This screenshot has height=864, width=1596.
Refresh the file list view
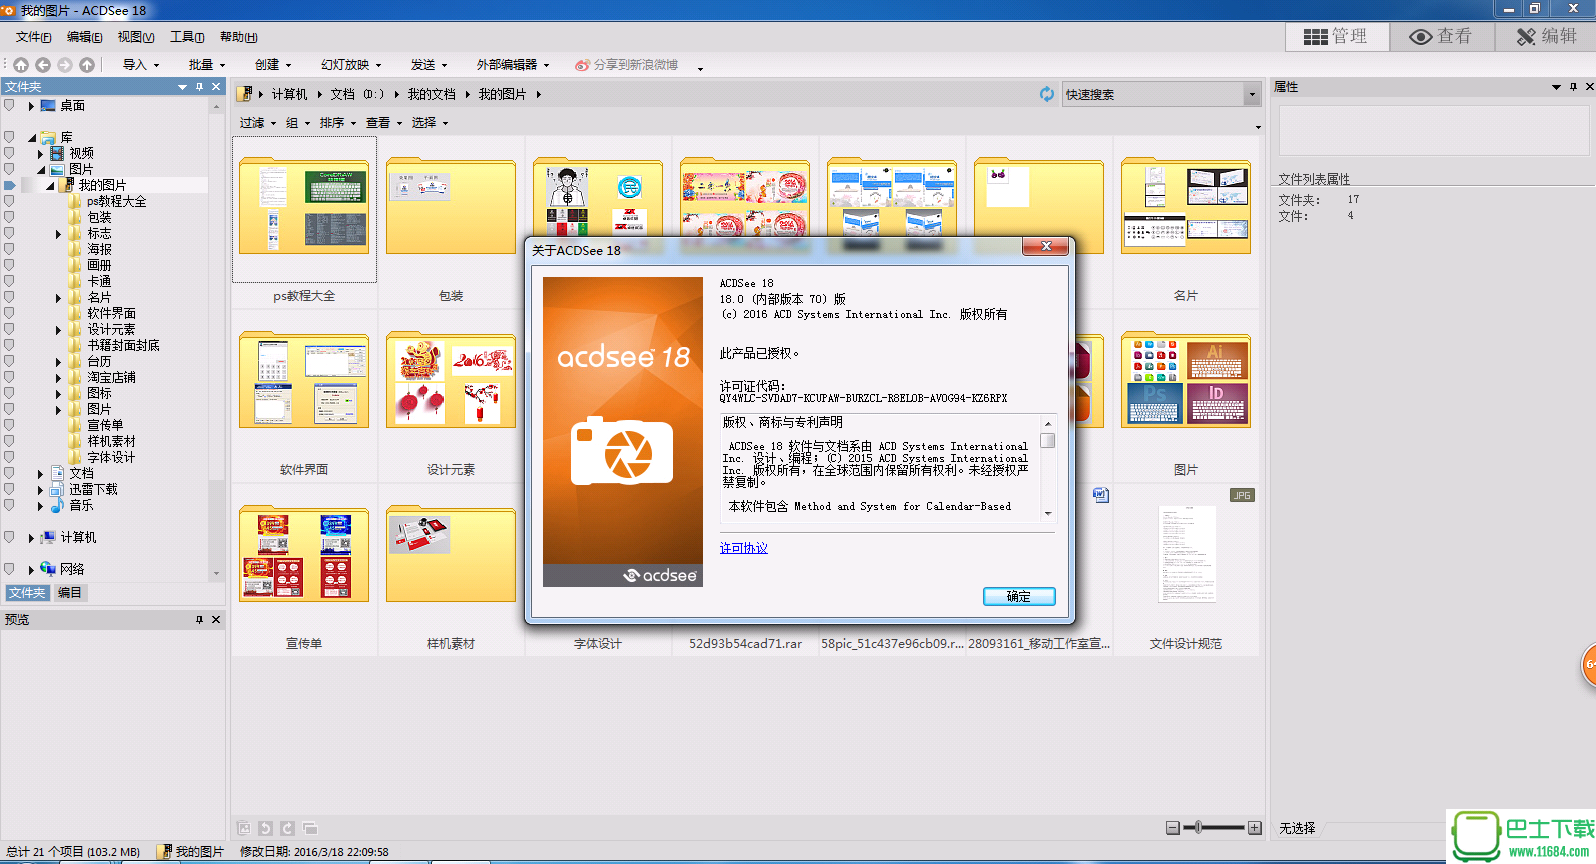point(1047,94)
